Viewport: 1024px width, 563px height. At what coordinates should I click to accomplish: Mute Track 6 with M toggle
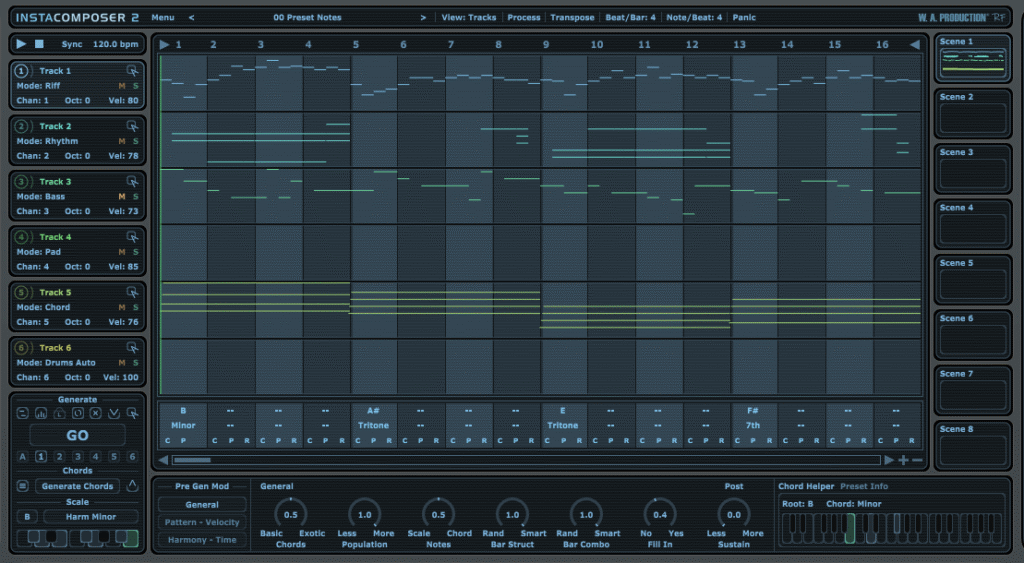(122, 362)
